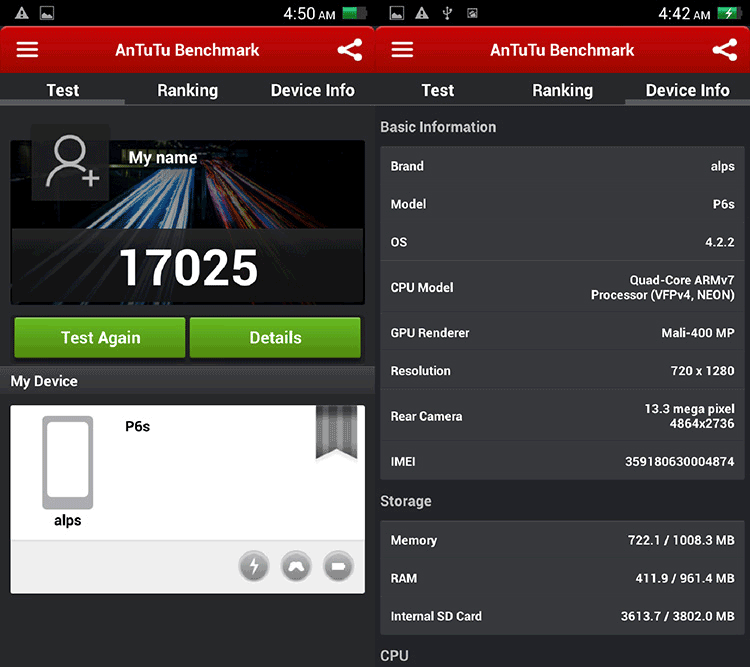The height and width of the screenshot is (667, 750).
Task: Open hamburger menu on the Device Info screen
Action: click(402, 50)
